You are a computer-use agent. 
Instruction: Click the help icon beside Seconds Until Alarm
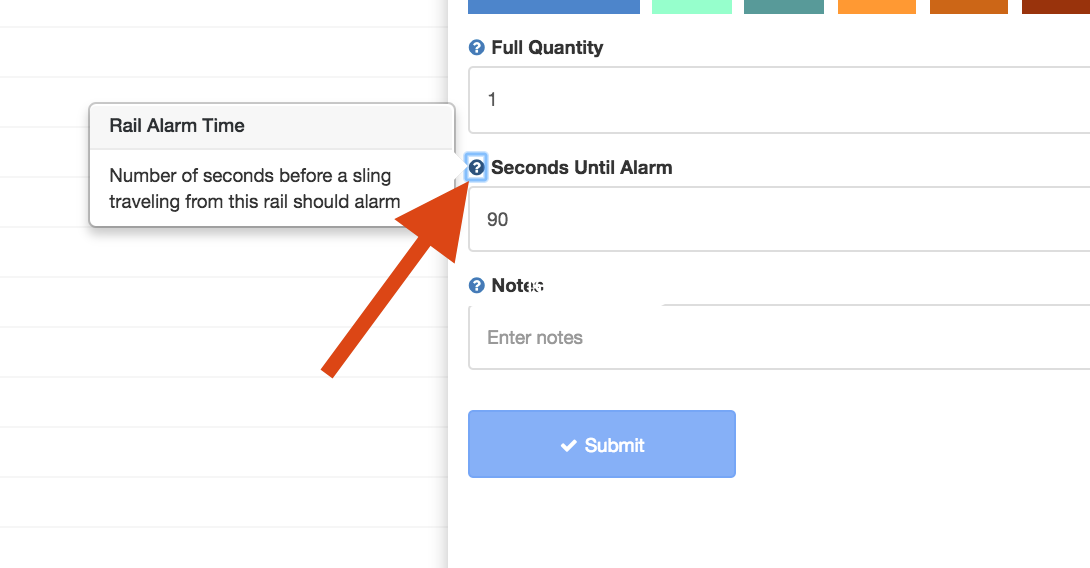click(x=476, y=168)
